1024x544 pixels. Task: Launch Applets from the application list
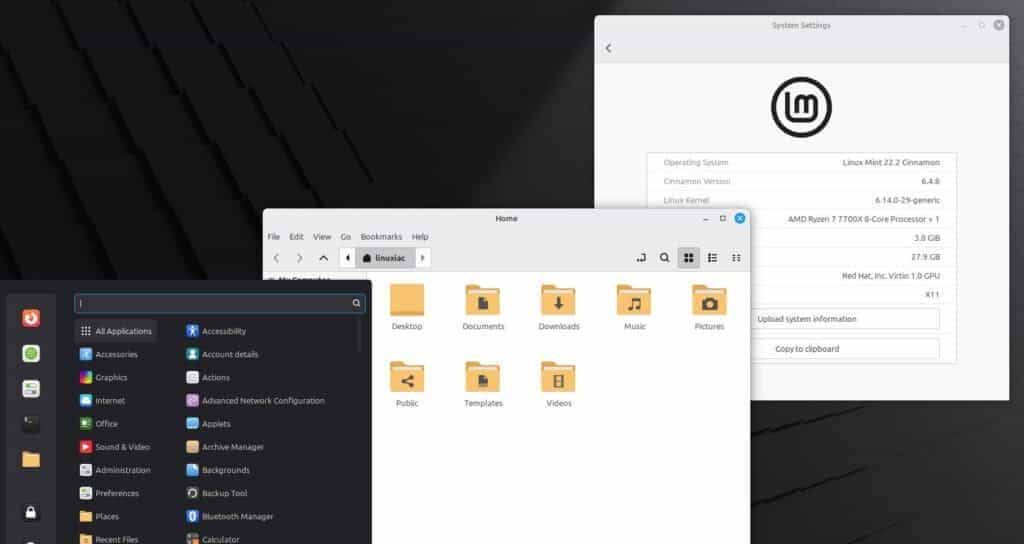point(208,424)
